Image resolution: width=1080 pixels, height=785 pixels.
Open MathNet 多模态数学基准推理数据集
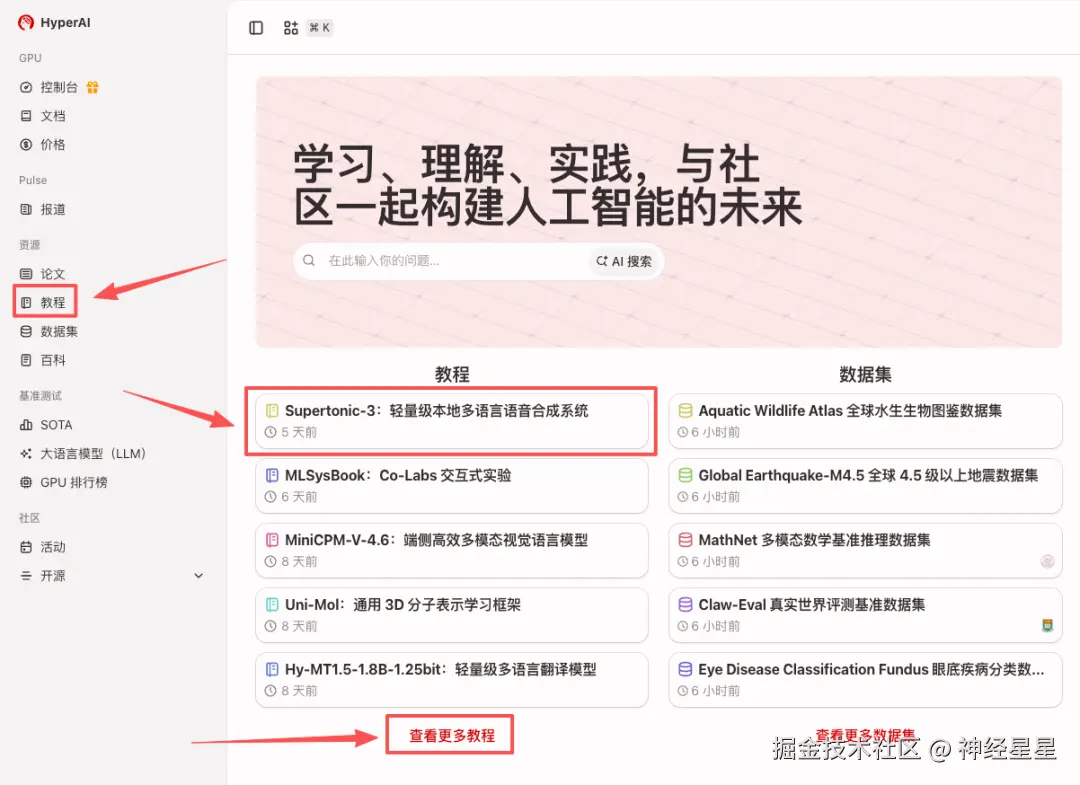865,550
